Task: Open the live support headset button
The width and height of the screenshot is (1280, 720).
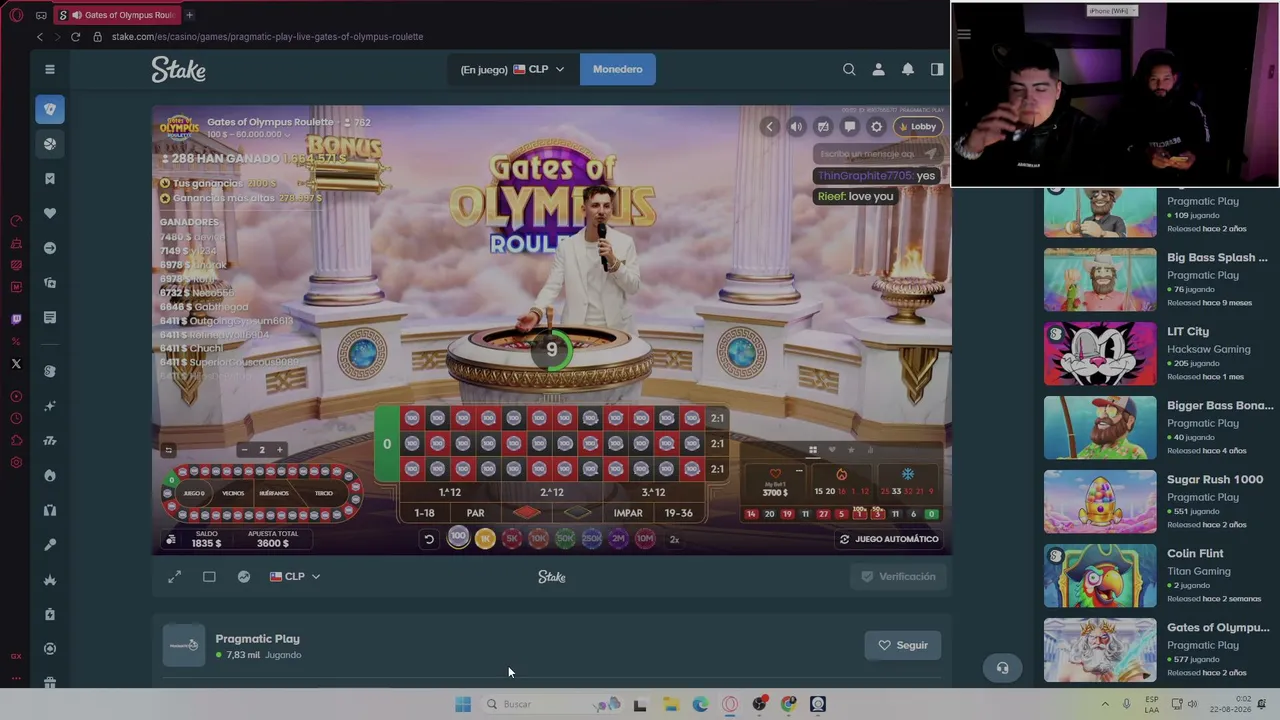Action: 1002,668
